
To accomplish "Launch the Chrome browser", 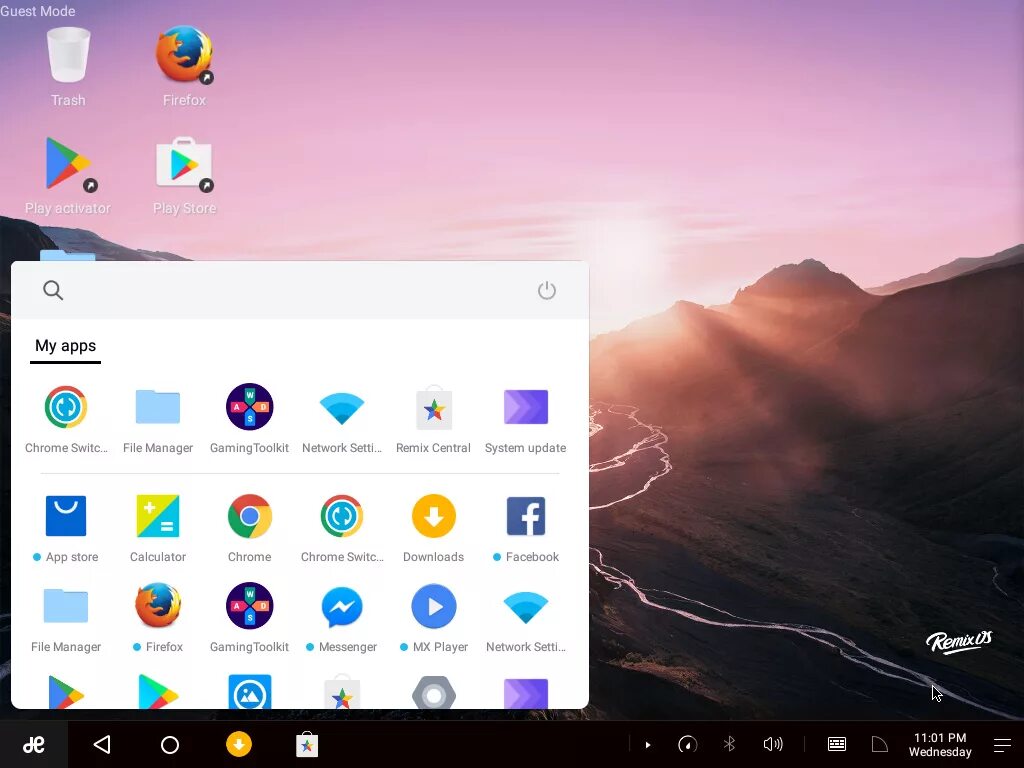I will 249,528.
